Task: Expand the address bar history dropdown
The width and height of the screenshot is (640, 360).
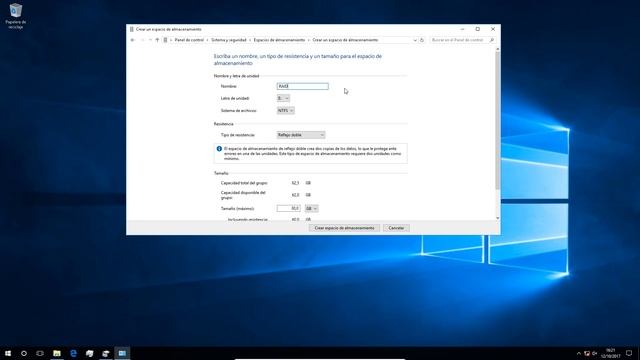Action: tap(415, 40)
